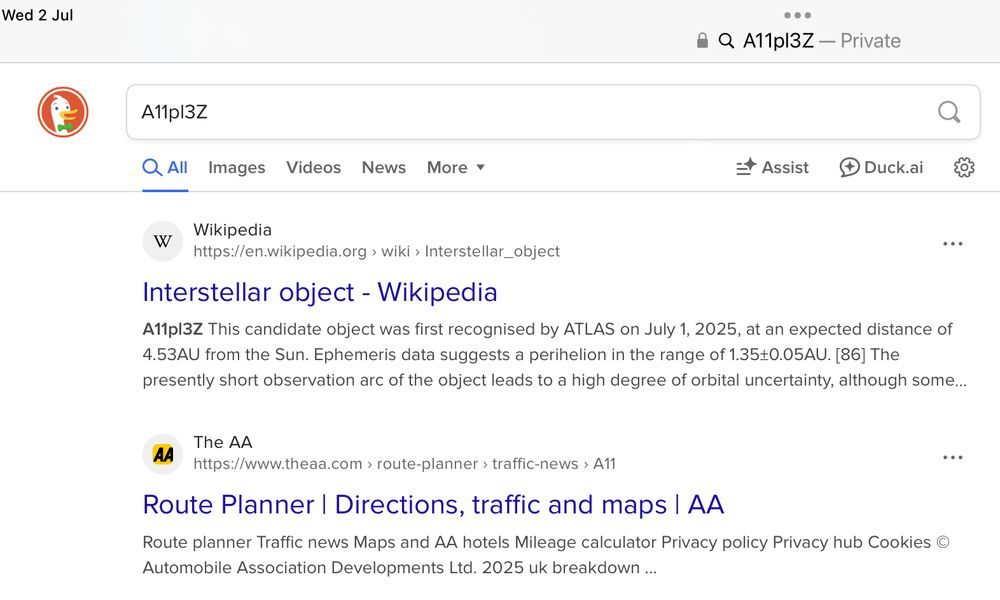
Task: Tap the lock icon in address bar
Action: point(702,41)
